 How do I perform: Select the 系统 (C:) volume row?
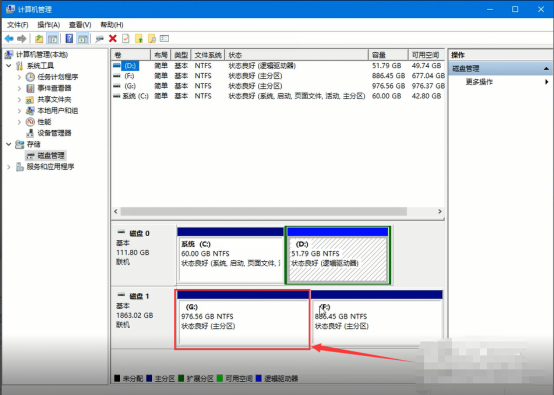pos(278,96)
